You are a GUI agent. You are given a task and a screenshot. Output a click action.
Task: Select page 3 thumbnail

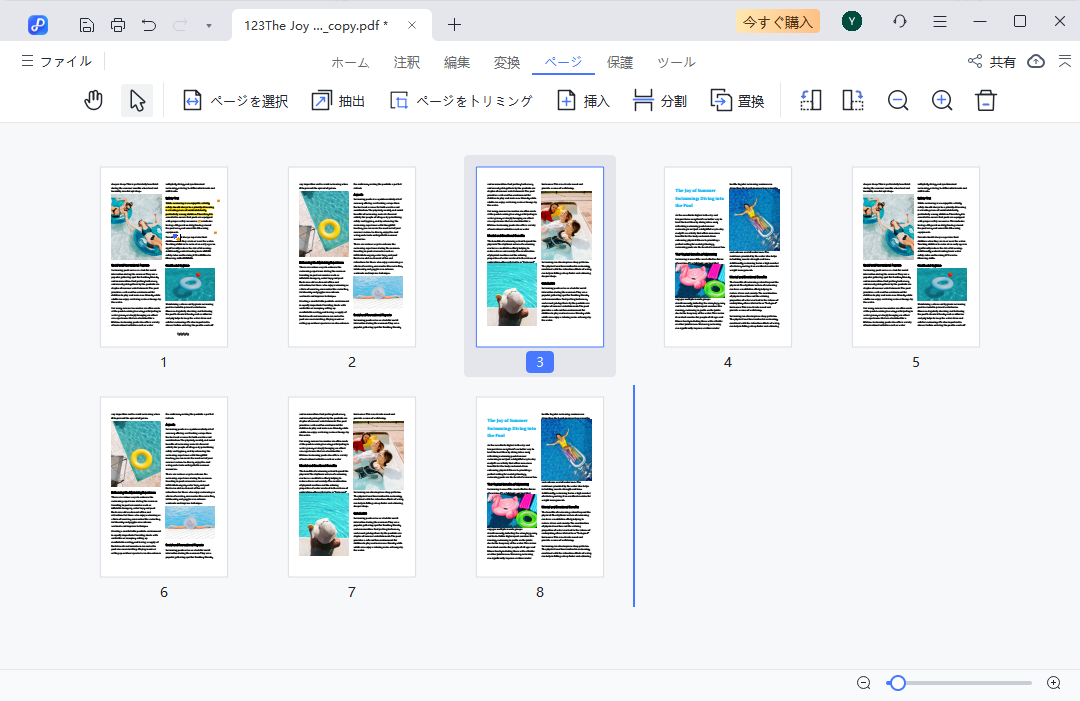click(540, 257)
